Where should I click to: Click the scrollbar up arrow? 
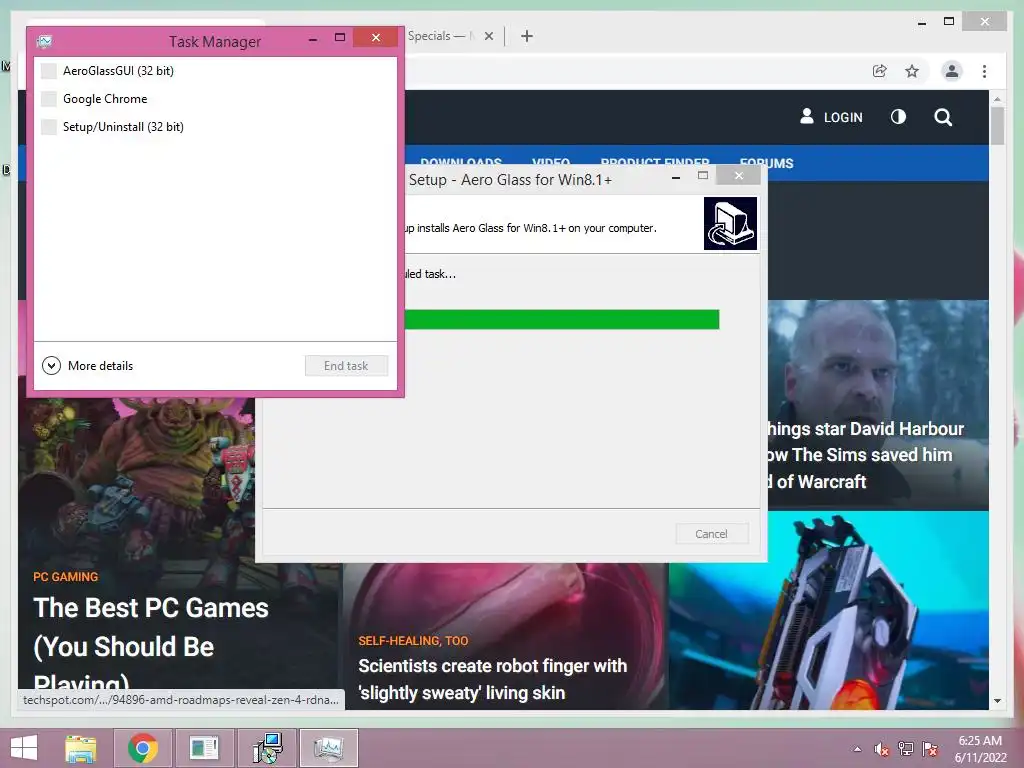(997, 99)
